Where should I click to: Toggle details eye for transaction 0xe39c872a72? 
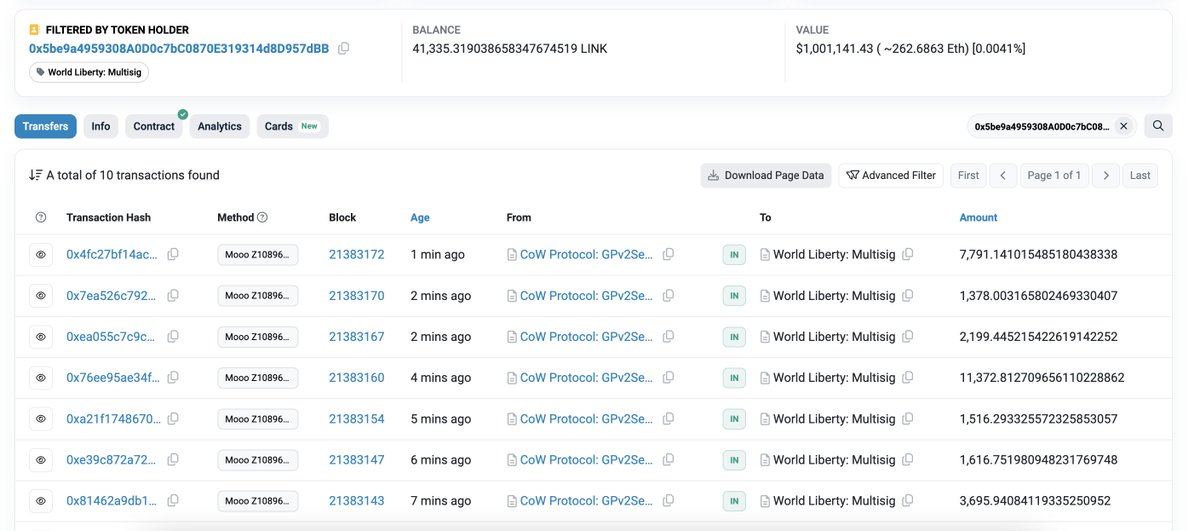point(41,460)
